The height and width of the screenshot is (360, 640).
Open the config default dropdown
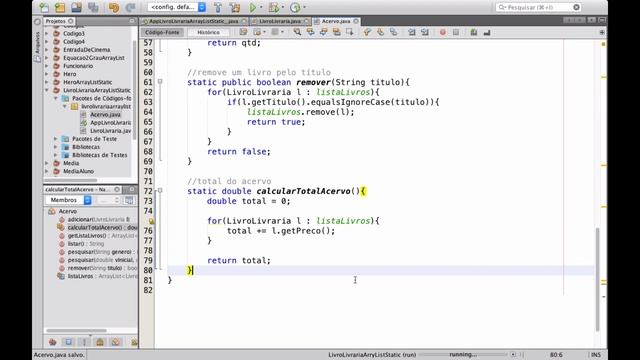tap(177, 7)
